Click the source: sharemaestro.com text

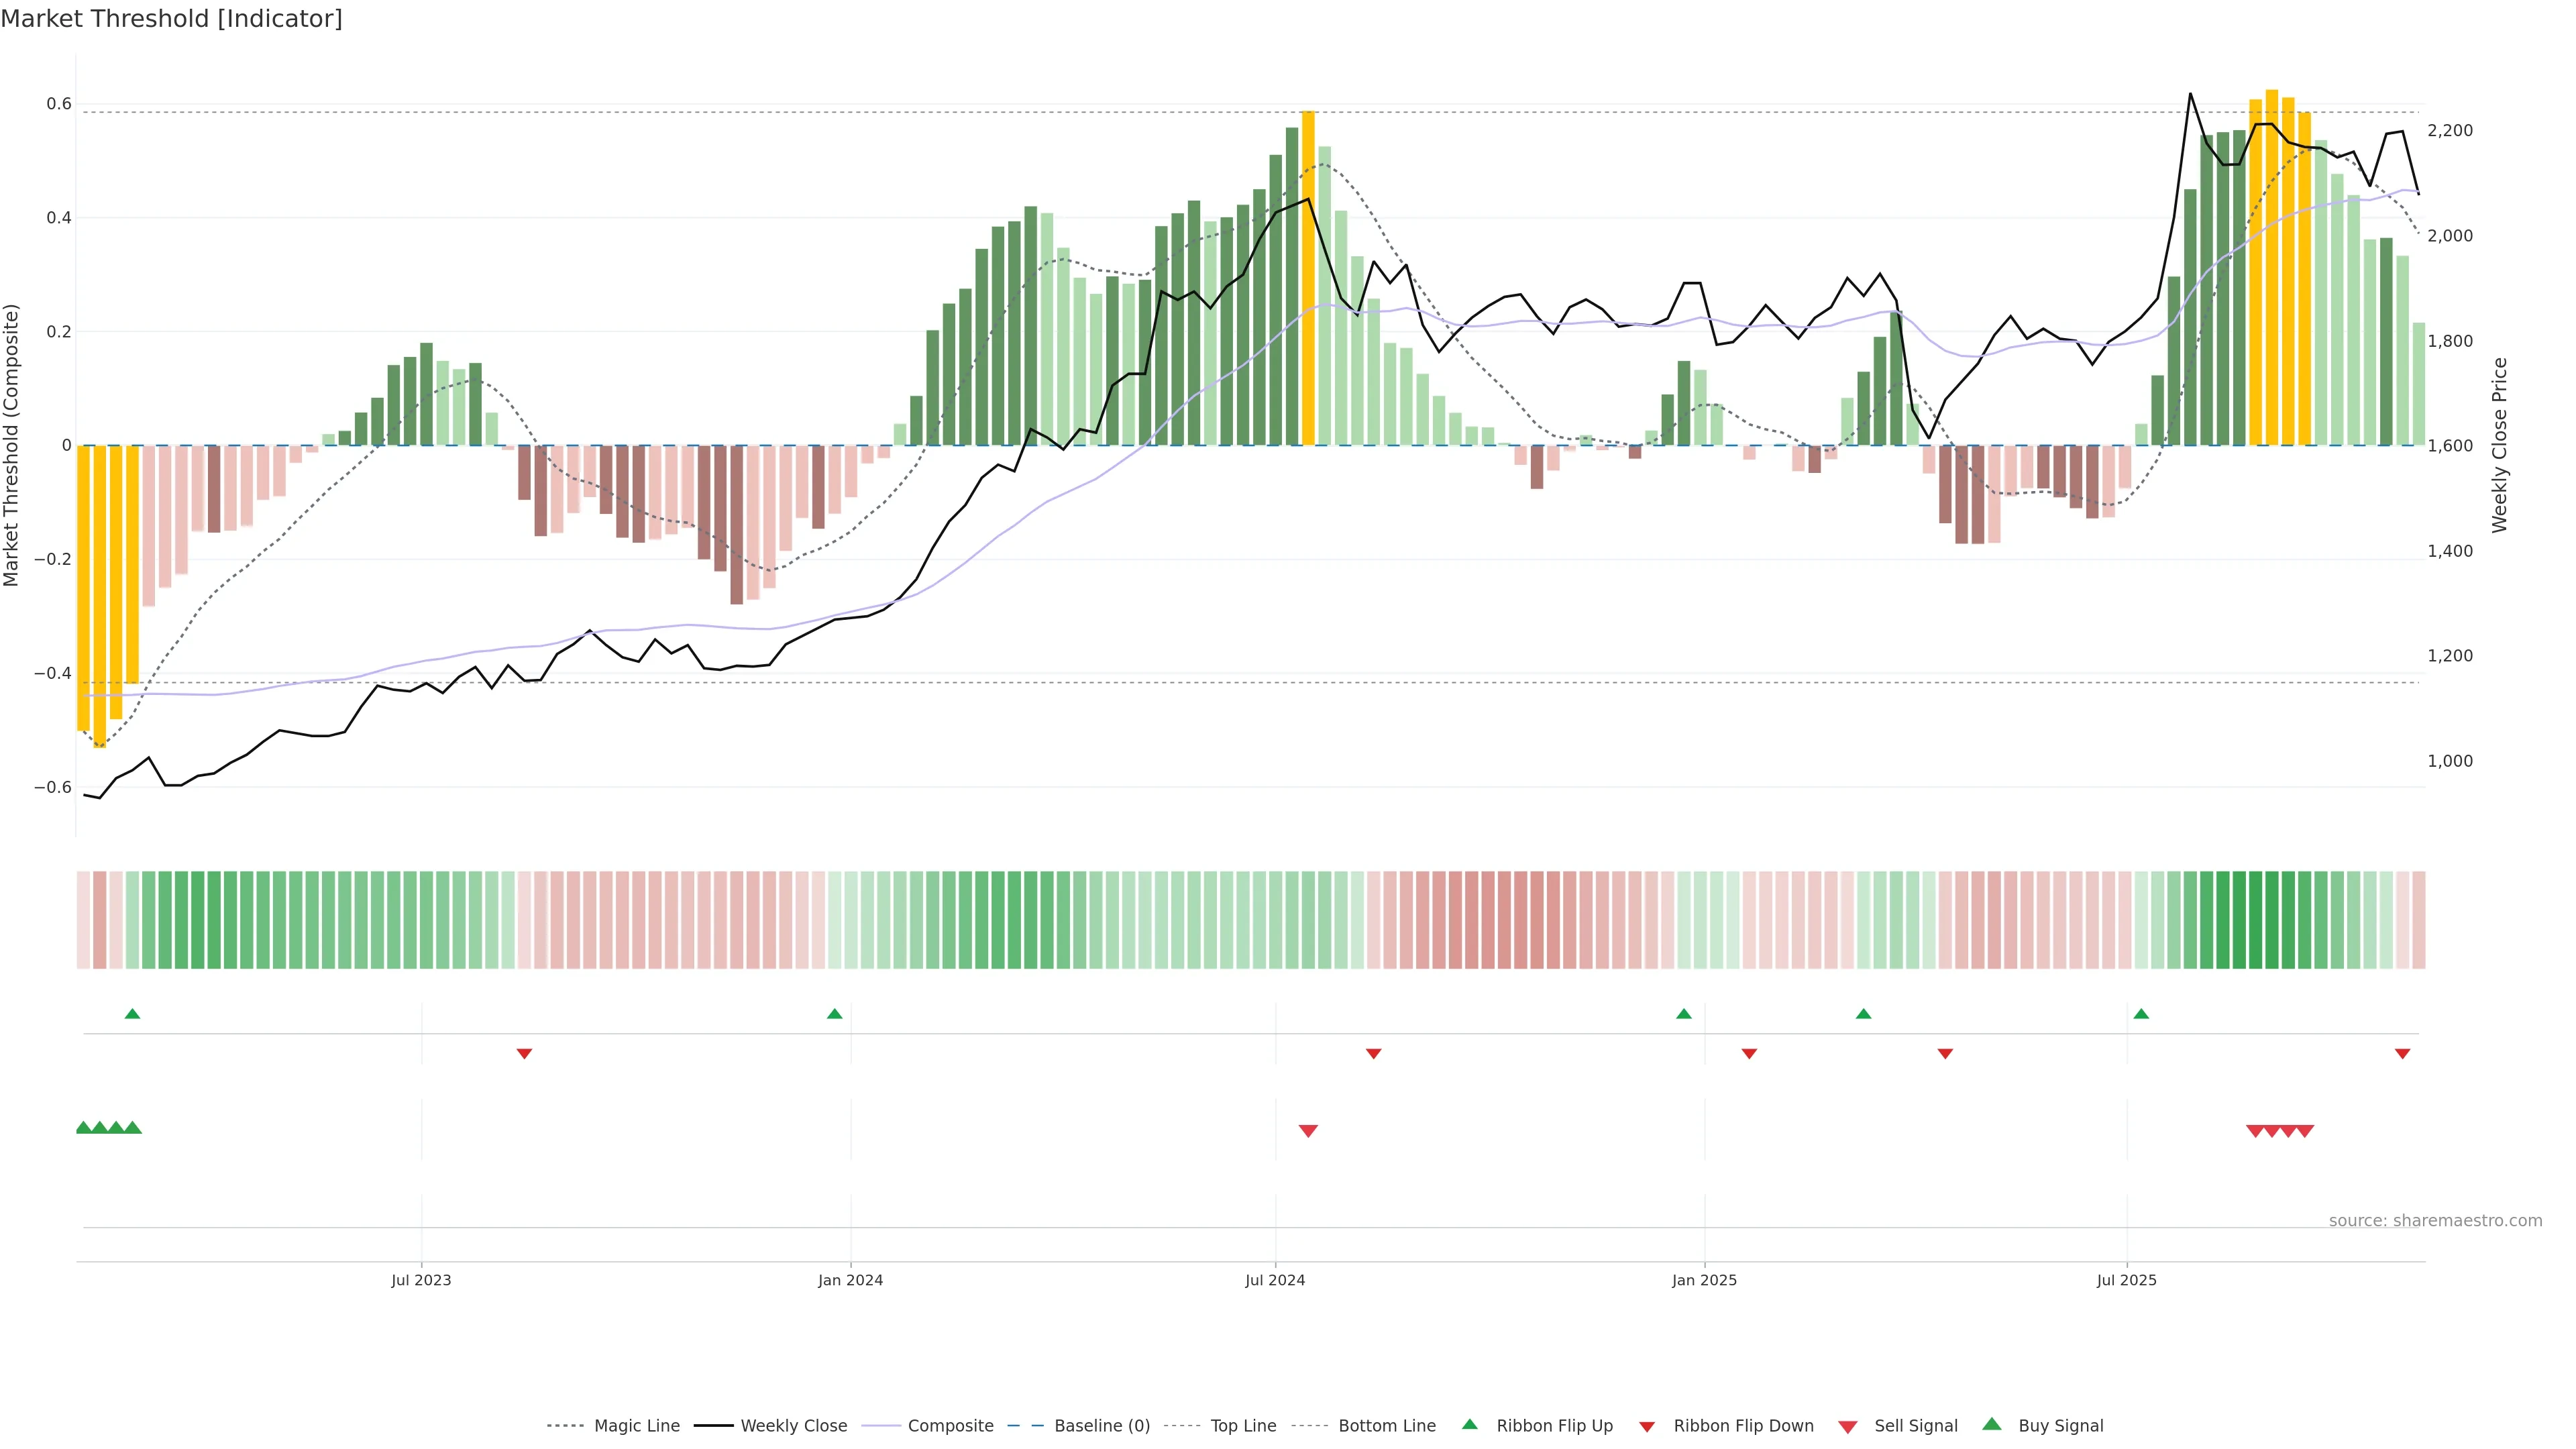pyautogui.click(x=2435, y=1220)
